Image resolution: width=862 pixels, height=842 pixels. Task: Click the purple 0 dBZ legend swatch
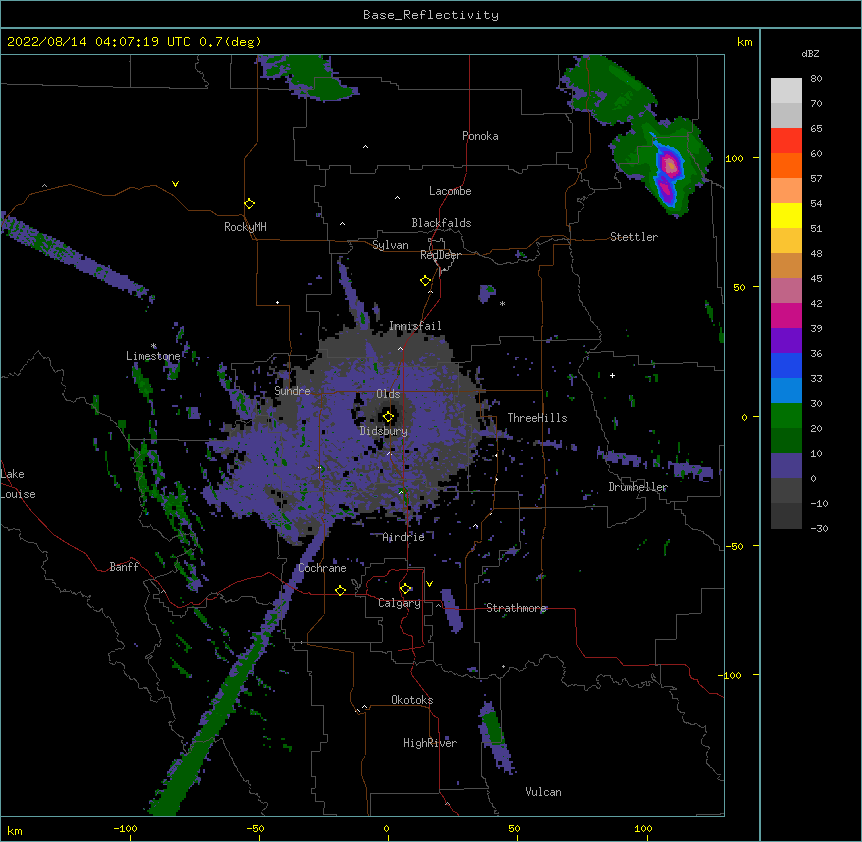point(786,466)
